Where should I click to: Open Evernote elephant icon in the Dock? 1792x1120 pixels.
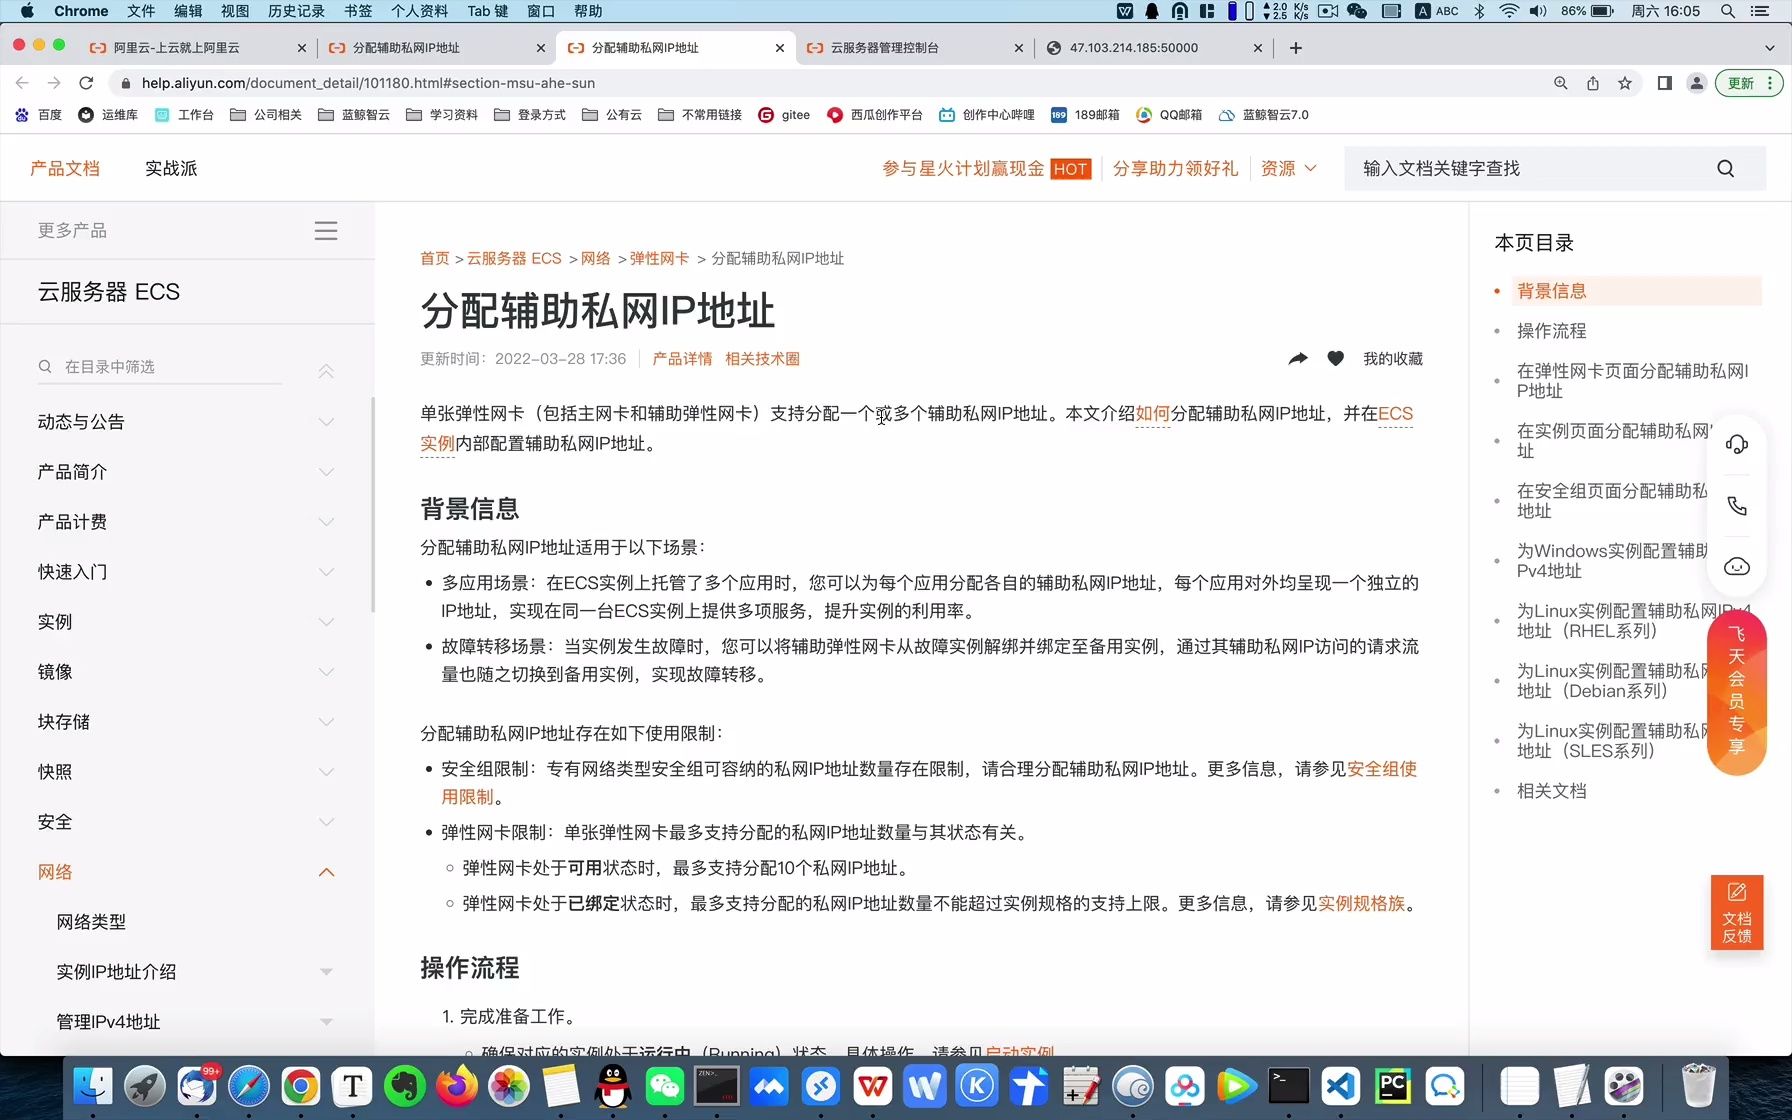tap(405, 1086)
